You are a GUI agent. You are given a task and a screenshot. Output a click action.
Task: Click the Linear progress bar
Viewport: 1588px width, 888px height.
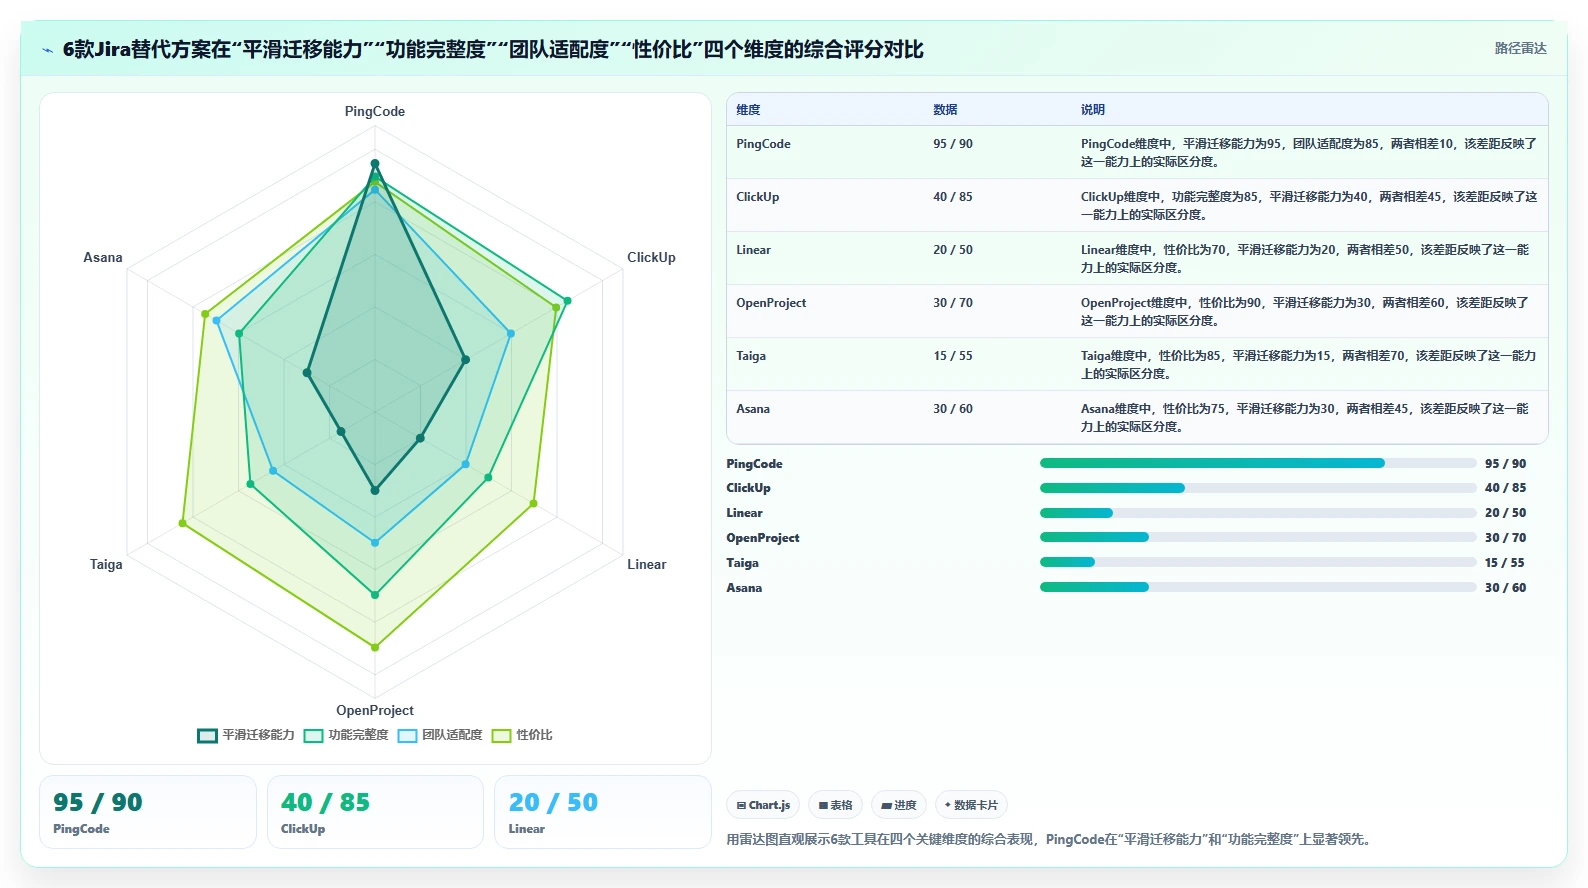[x=1258, y=513]
